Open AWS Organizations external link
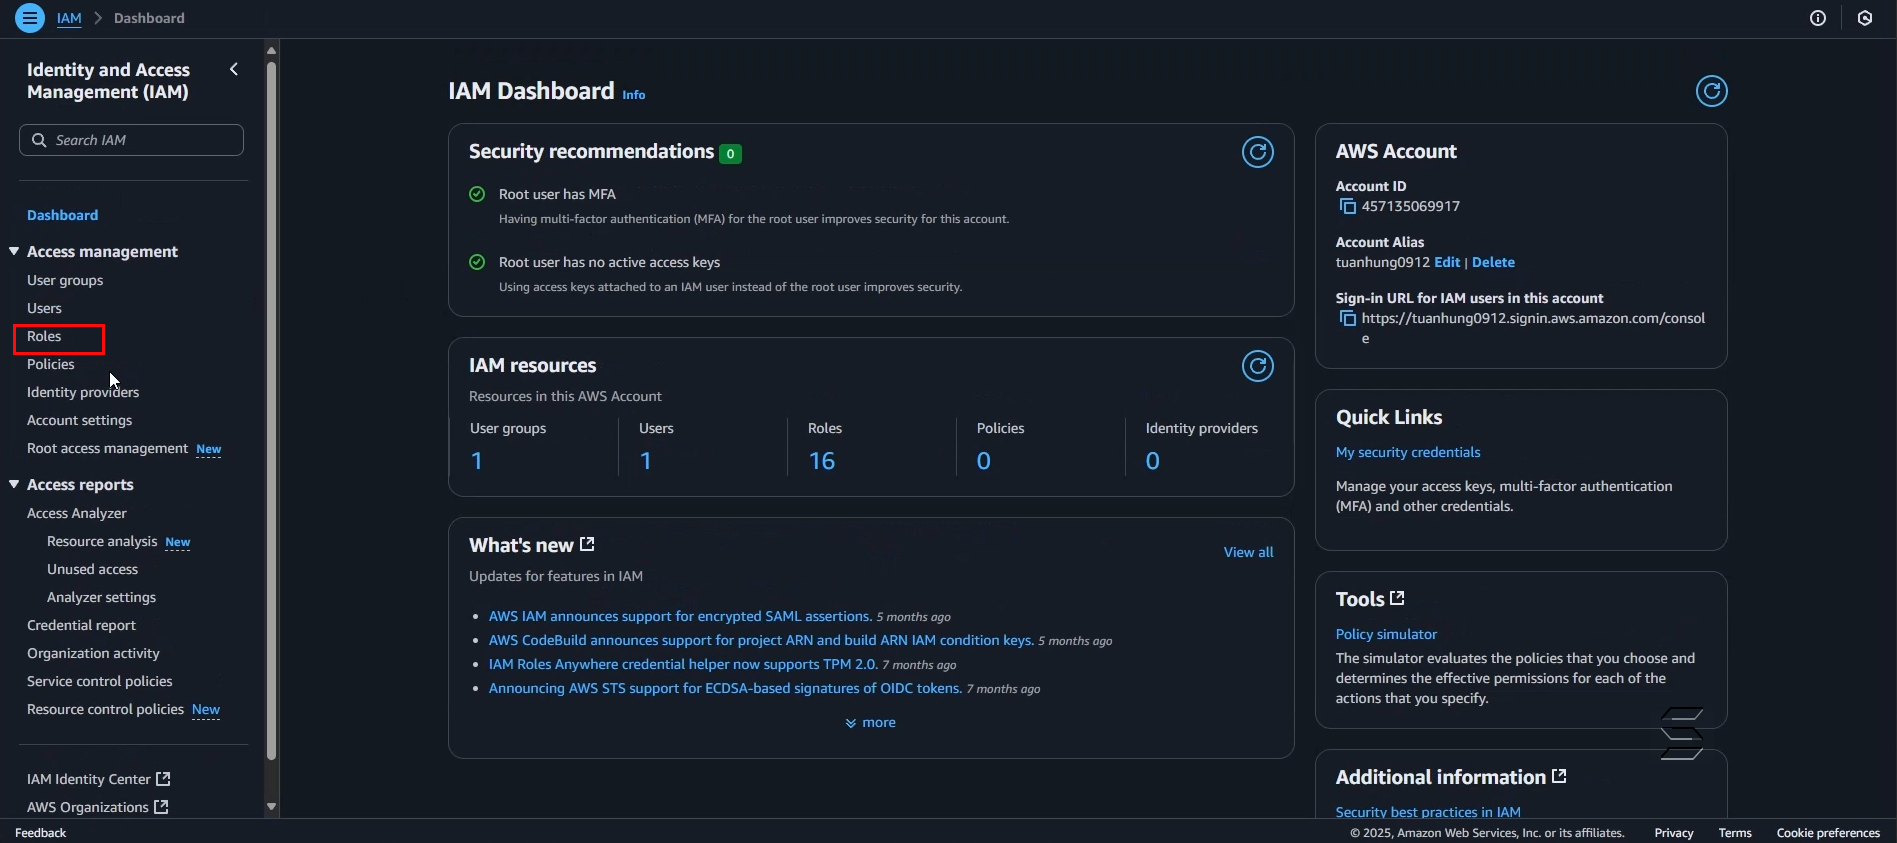Screen dimensions: 1897x843 [x=97, y=807]
